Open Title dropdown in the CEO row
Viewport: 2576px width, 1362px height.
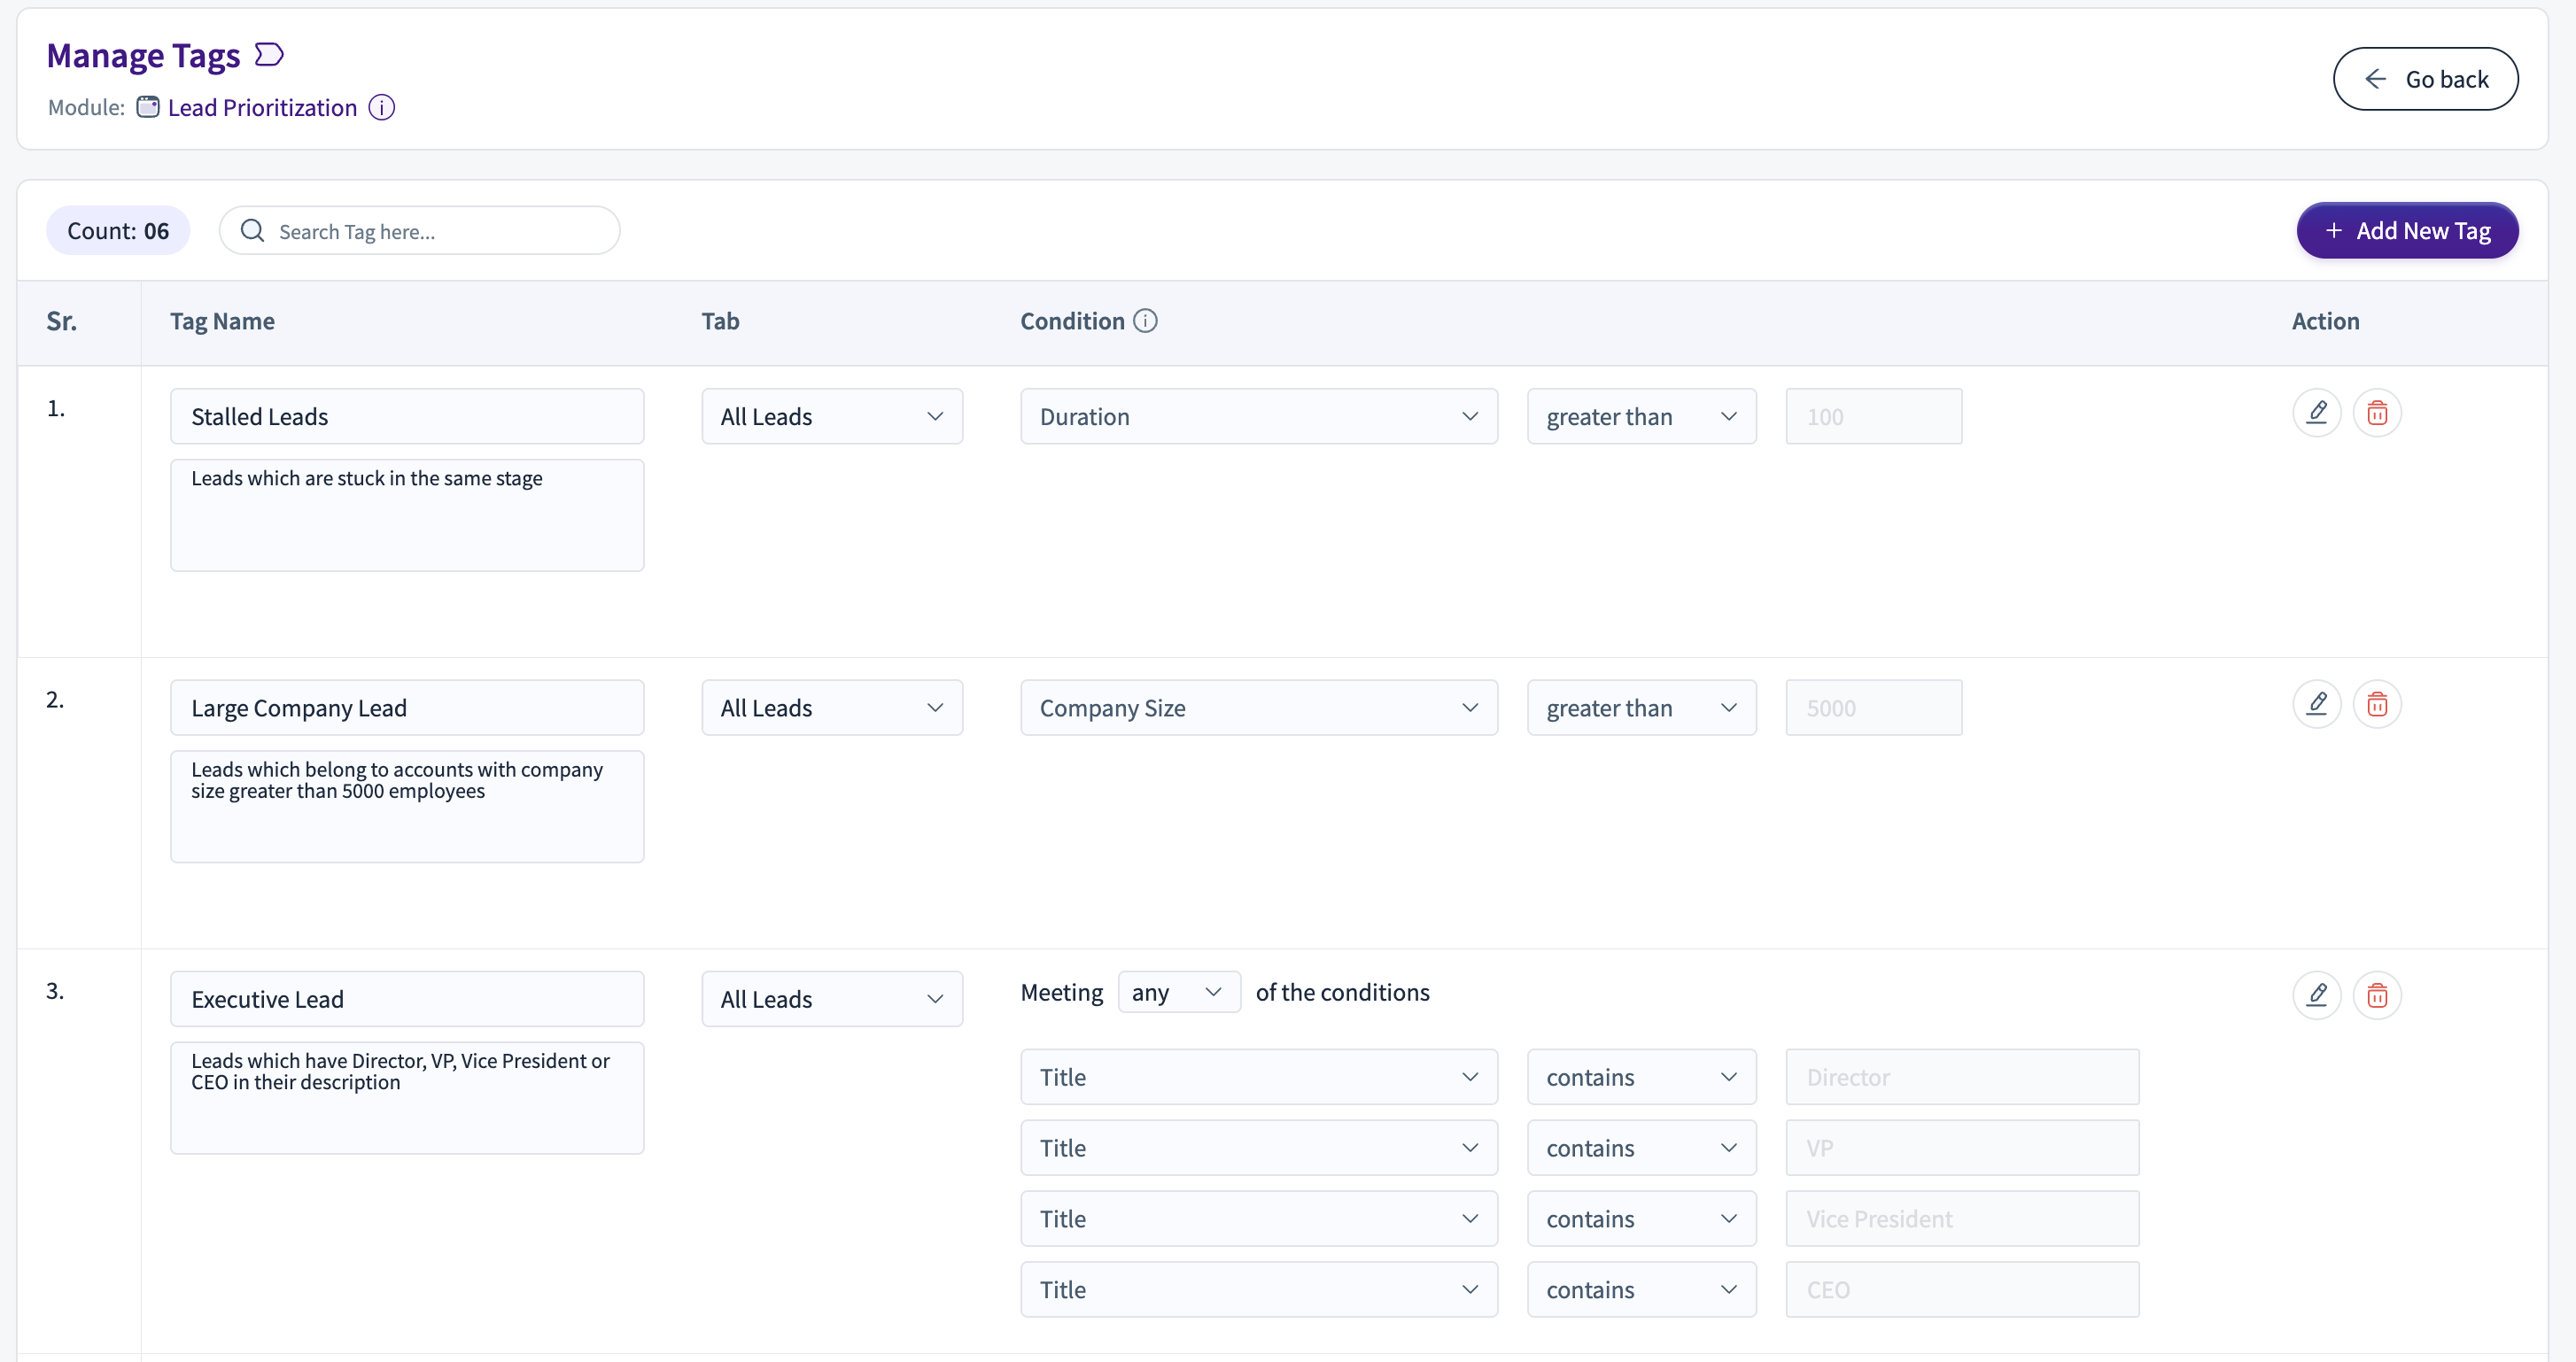coord(1259,1290)
